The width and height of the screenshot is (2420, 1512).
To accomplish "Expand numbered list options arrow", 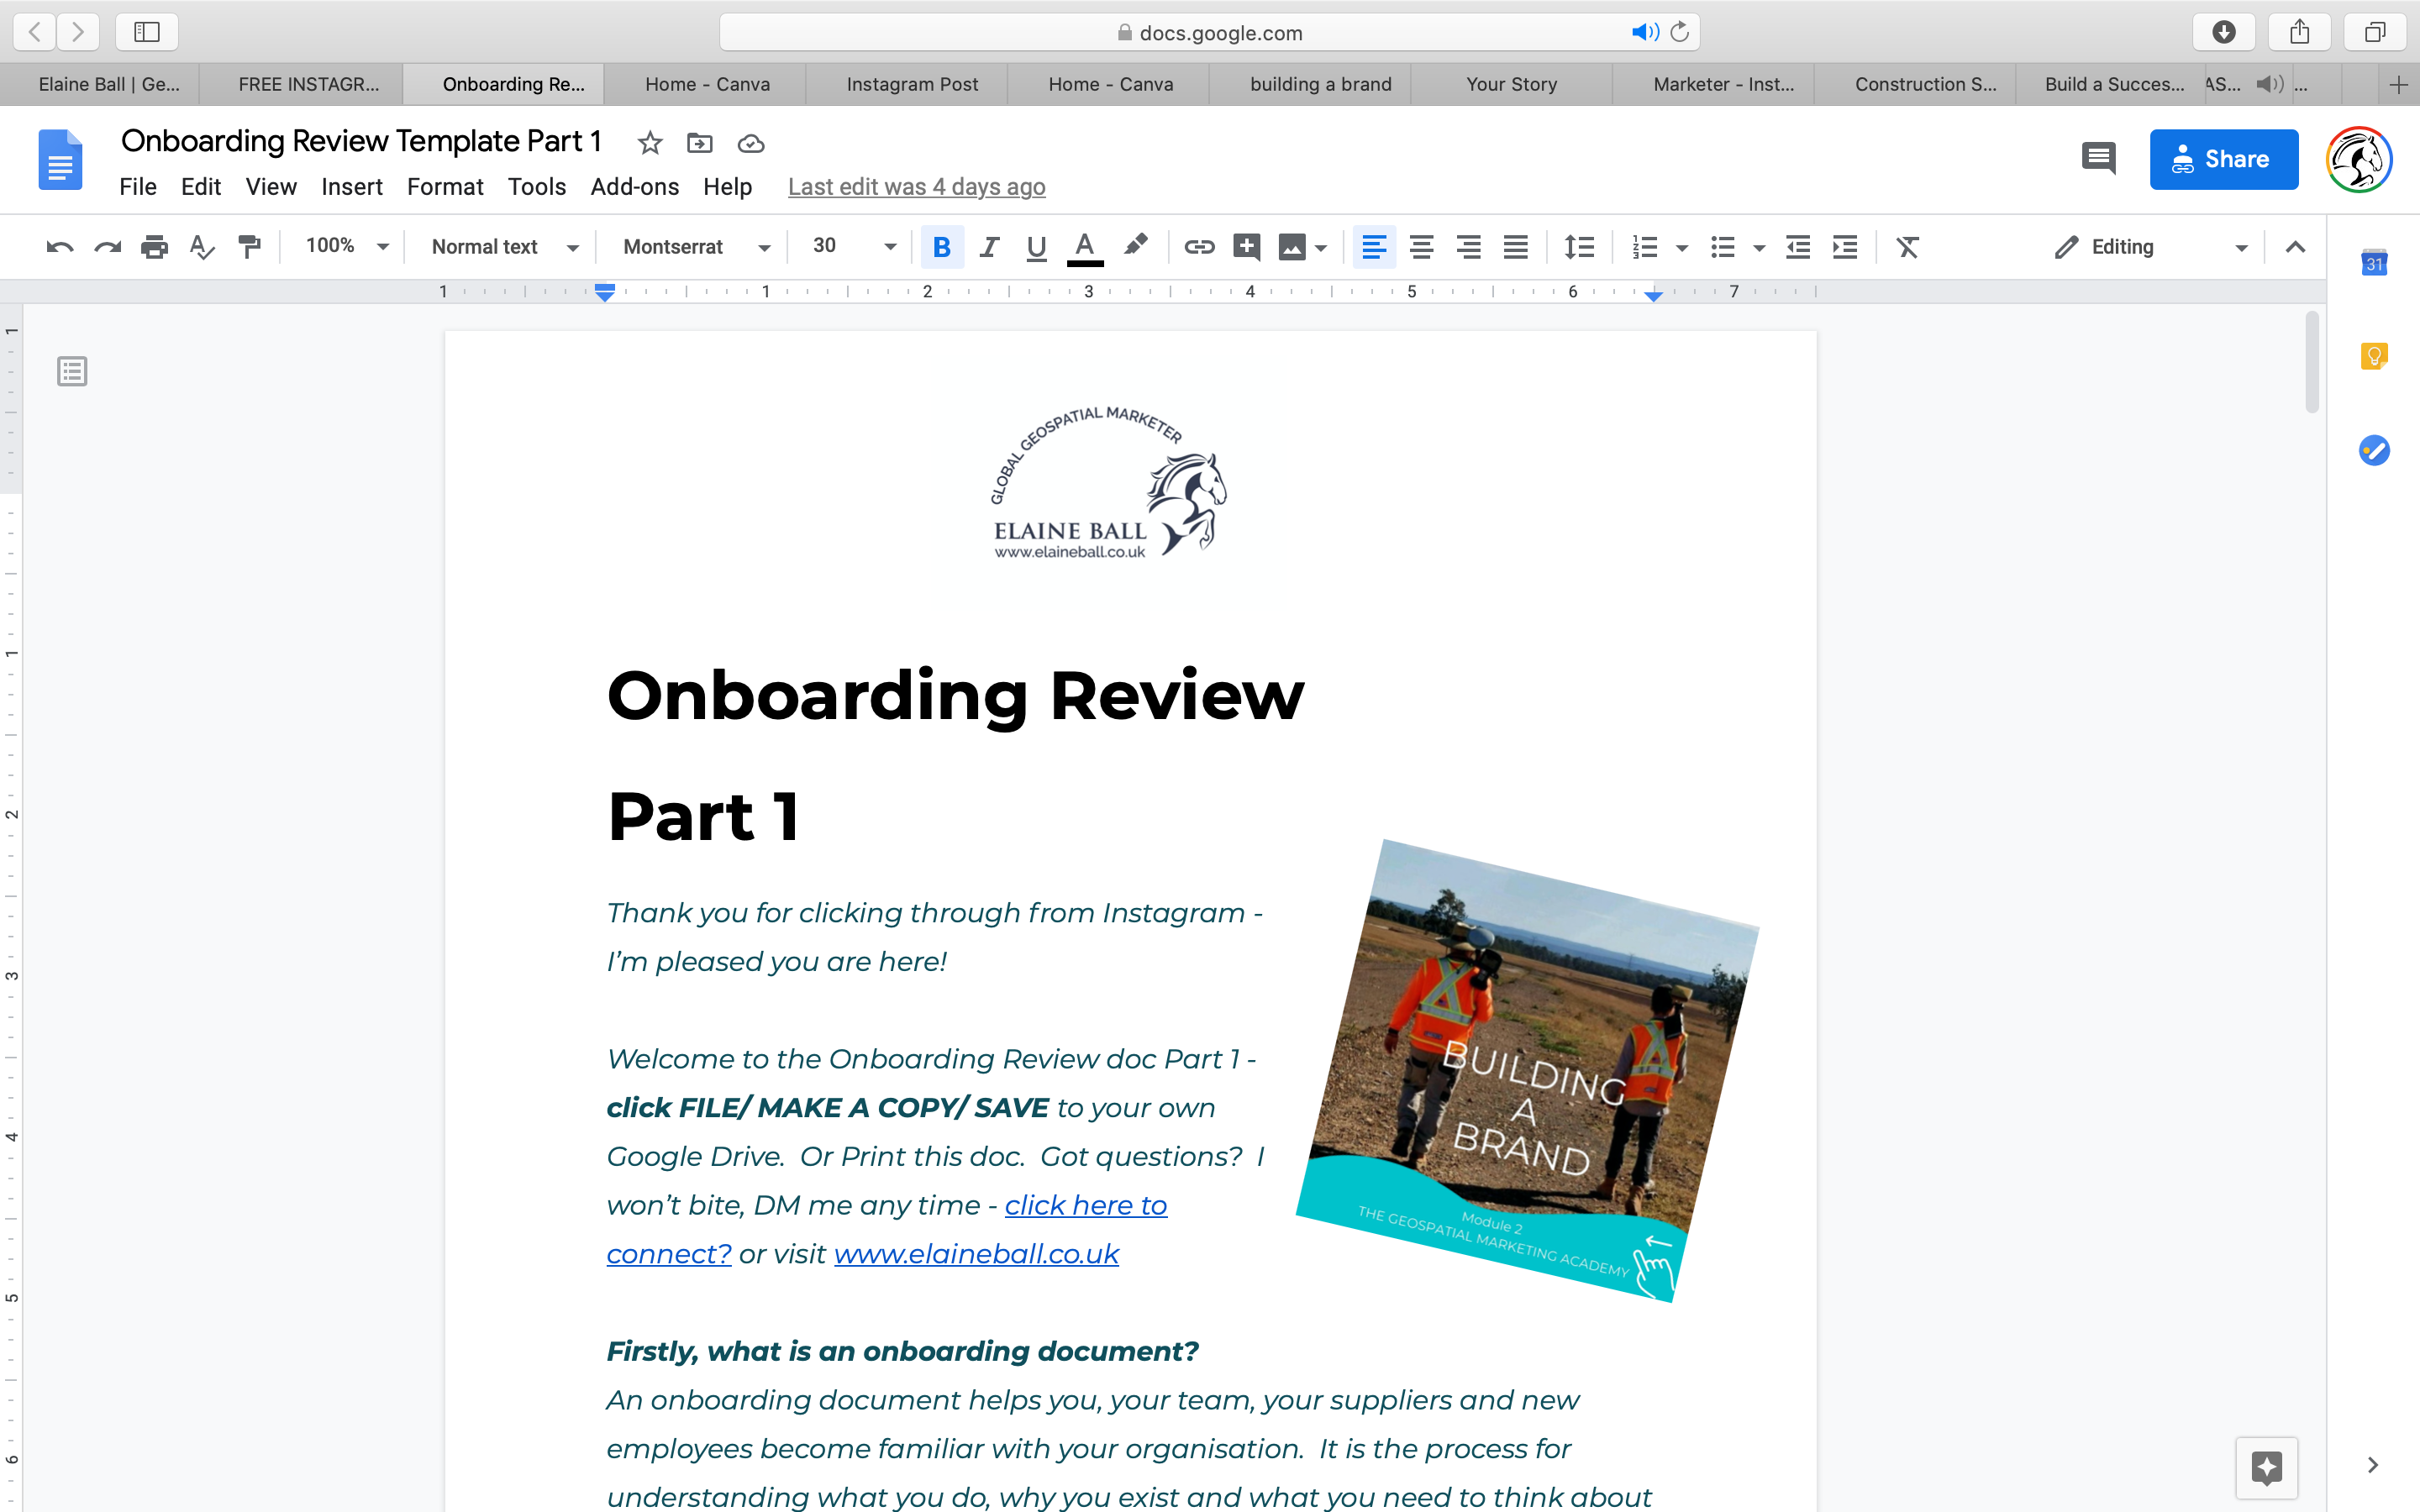I will (1682, 248).
